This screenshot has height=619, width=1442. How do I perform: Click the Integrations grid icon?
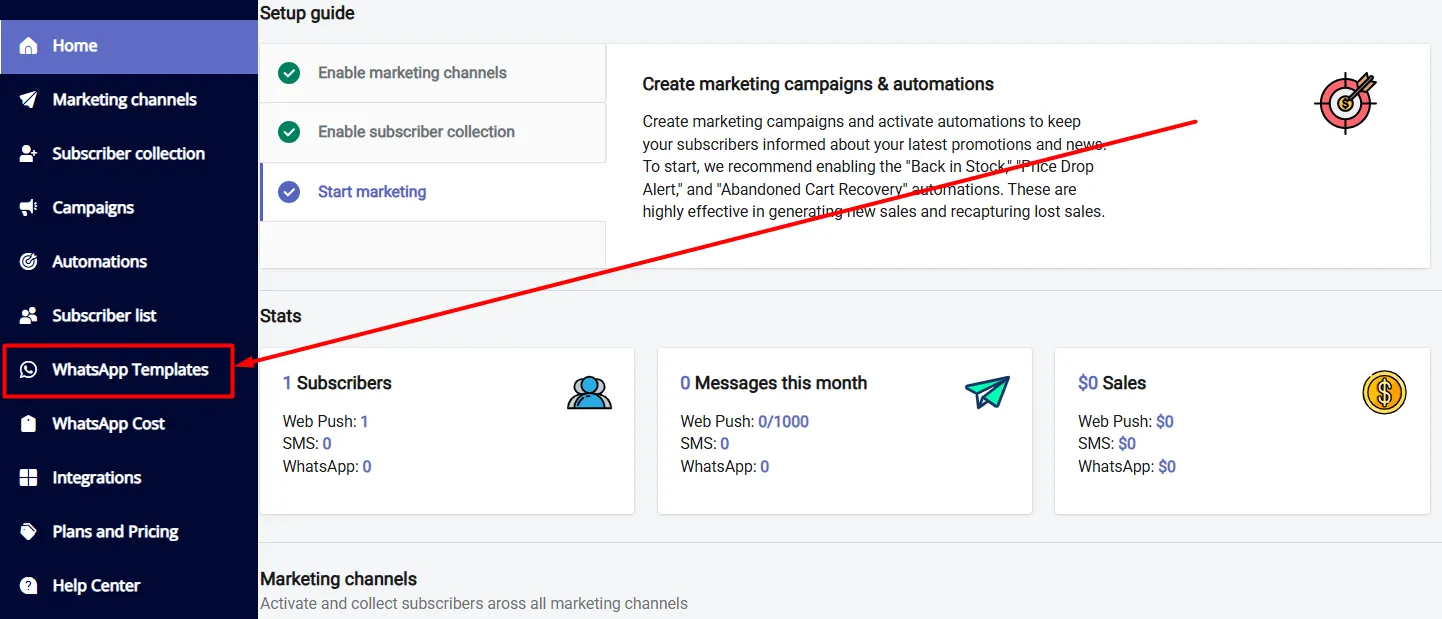pyautogui.click(x=28, y=478)
